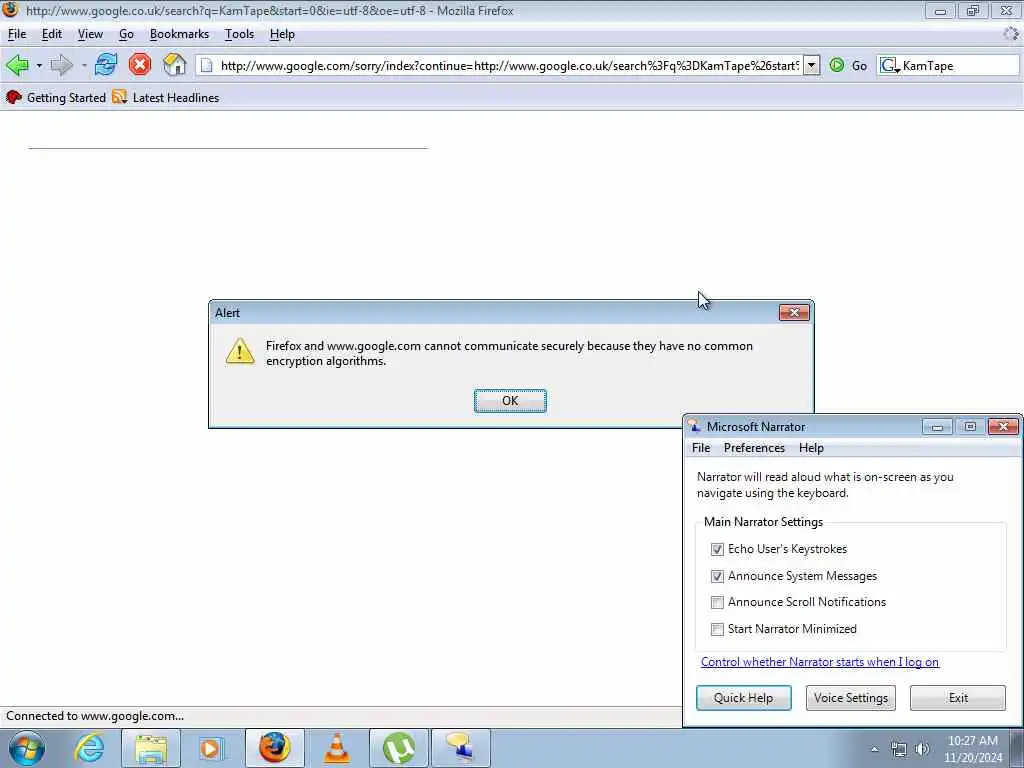This screenshot has width=1024, height=768.
Task: Click OK in the Alert dialog
Action: (510, 401)
